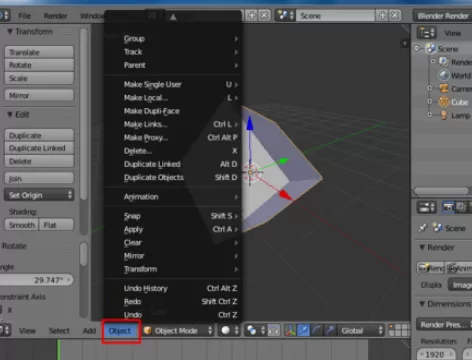Click the Translate button

39,52
